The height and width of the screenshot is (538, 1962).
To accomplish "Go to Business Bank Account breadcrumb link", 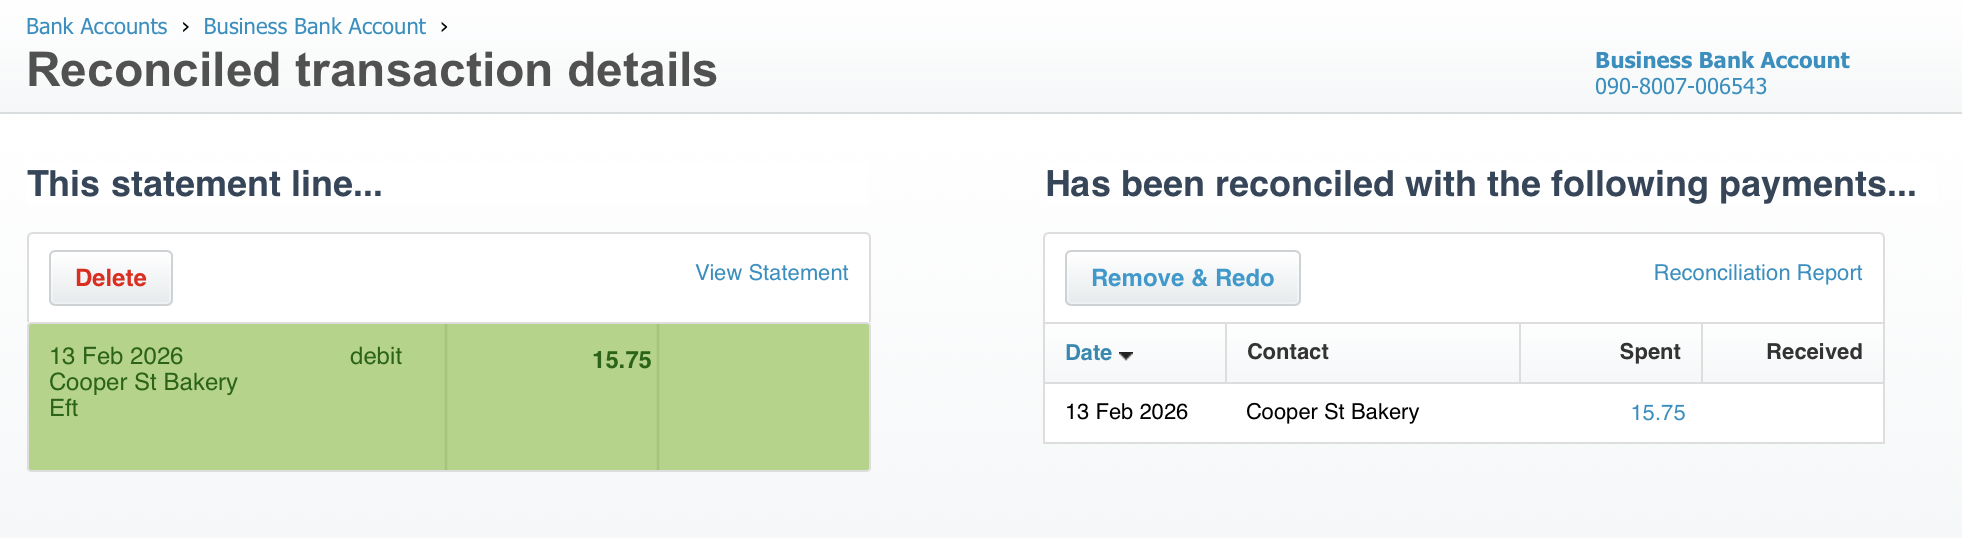I will click(314, 27).
